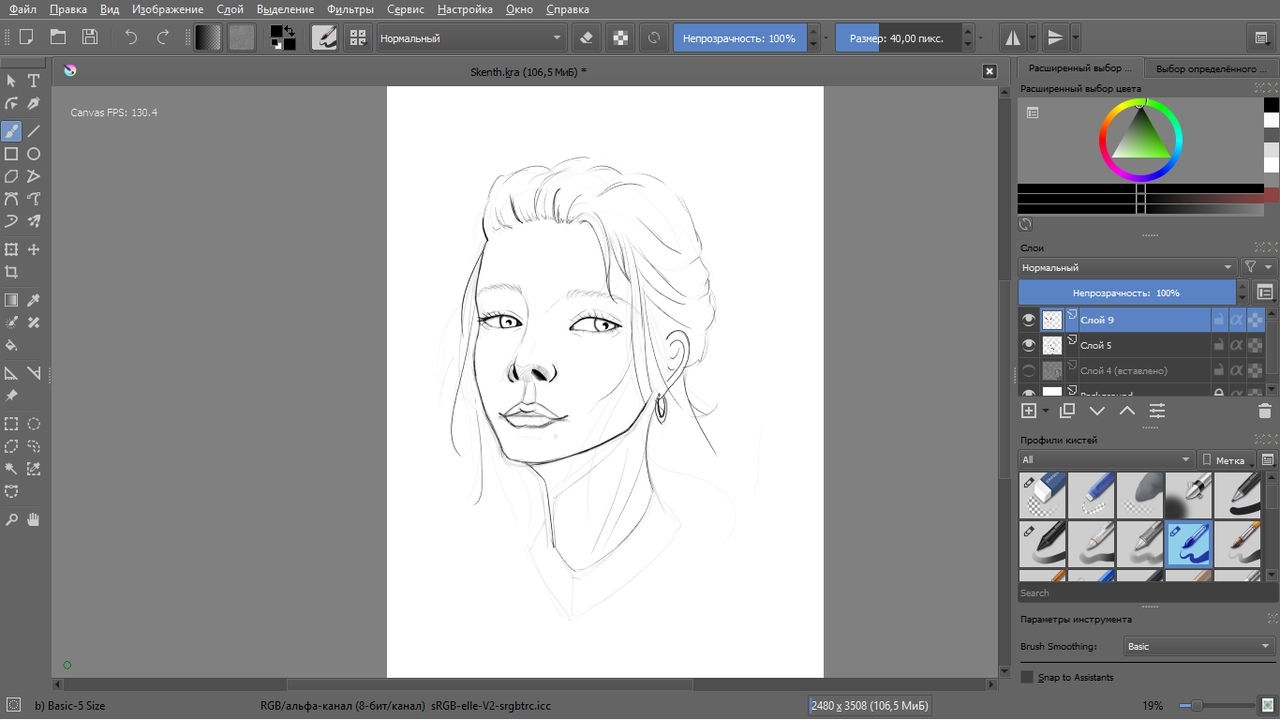Open Слой menu

click(x=230, y=9)
